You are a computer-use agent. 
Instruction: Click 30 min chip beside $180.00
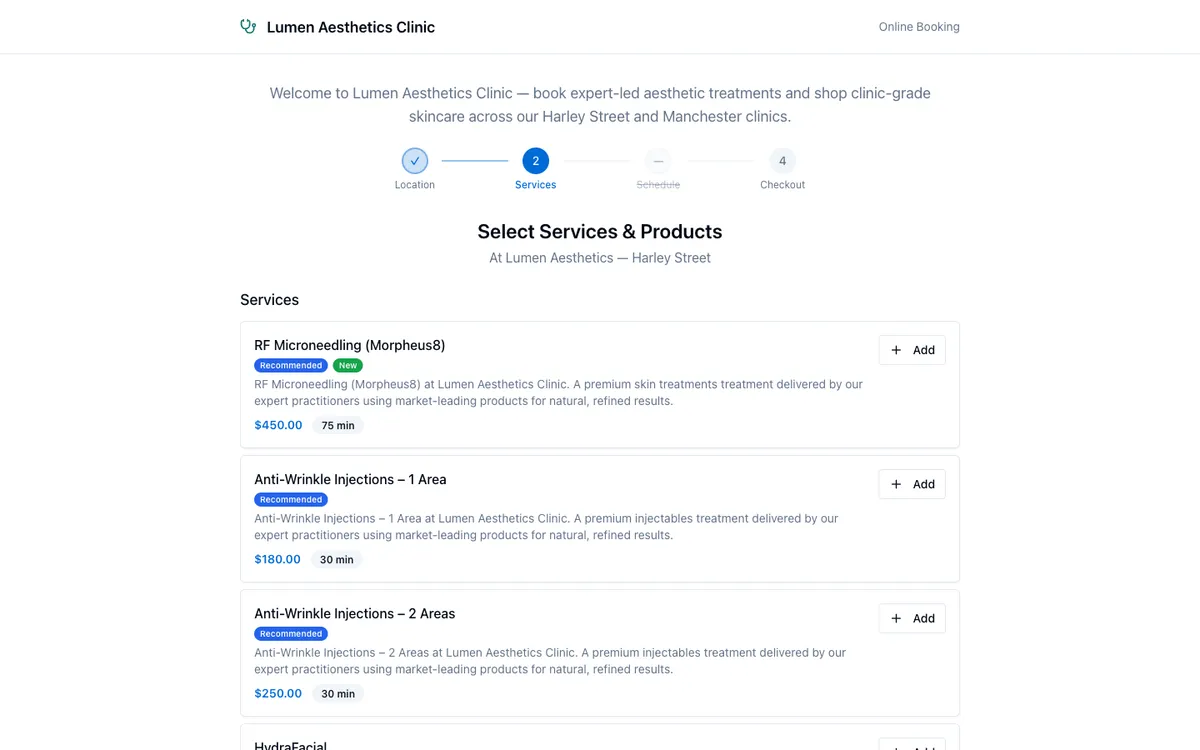click(337, 559)
